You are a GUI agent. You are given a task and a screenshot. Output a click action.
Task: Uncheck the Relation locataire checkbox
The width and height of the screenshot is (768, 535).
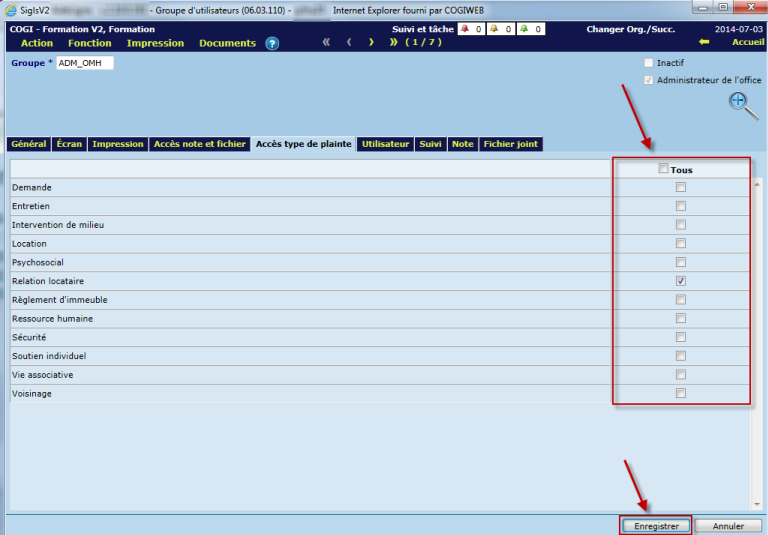pos(681,281)
